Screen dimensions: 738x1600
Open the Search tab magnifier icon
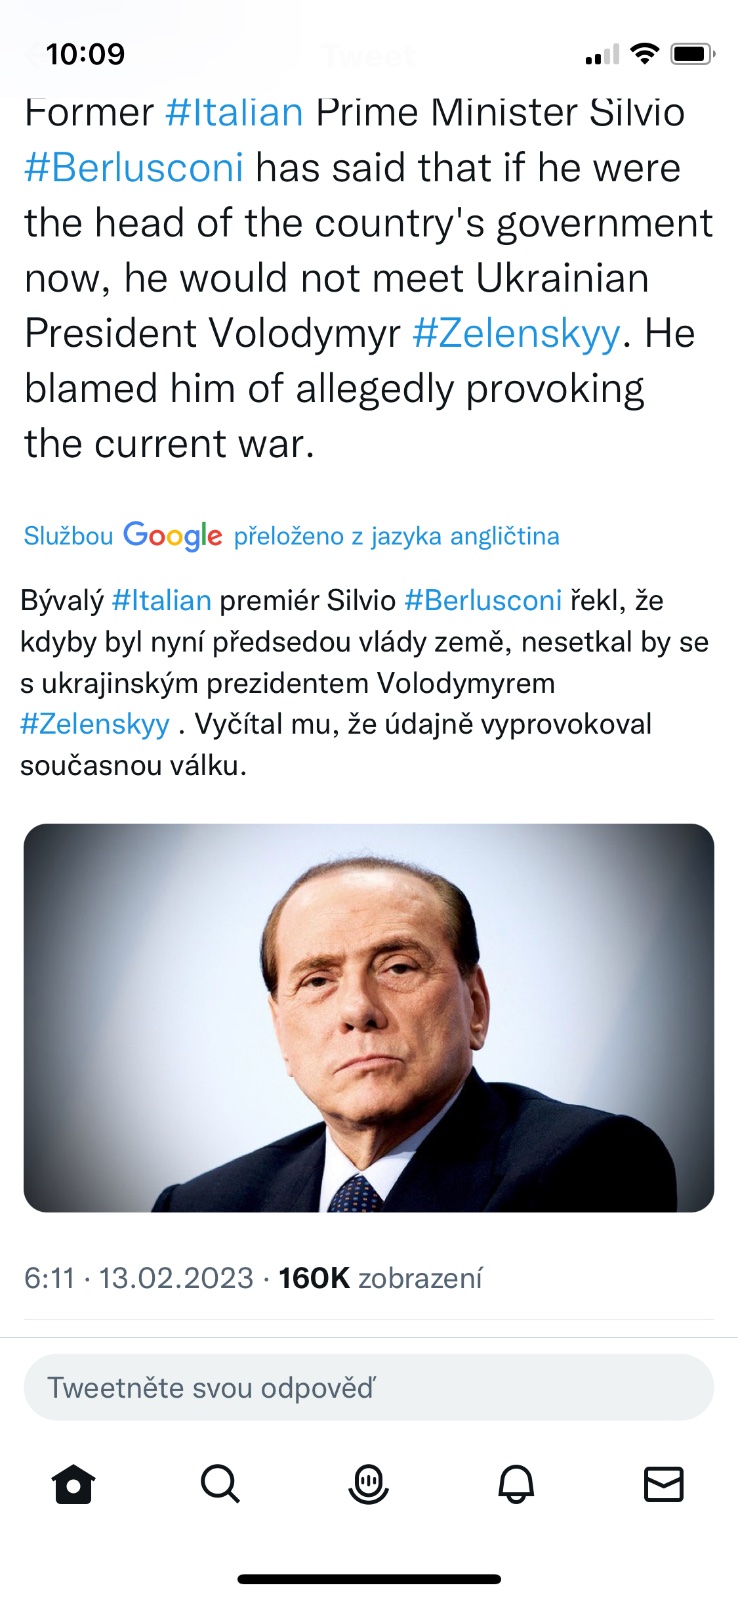[x=220, y=1484]
